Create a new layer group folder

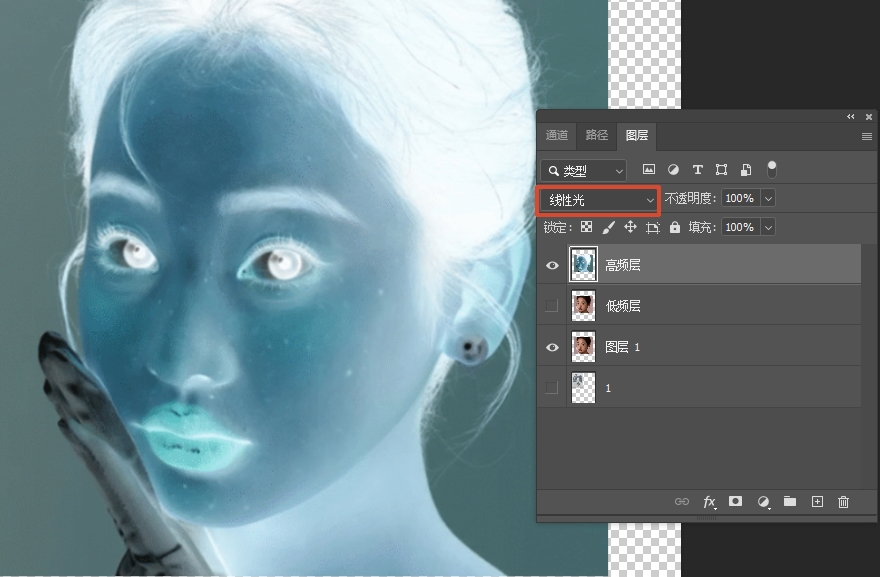[789, 502]
